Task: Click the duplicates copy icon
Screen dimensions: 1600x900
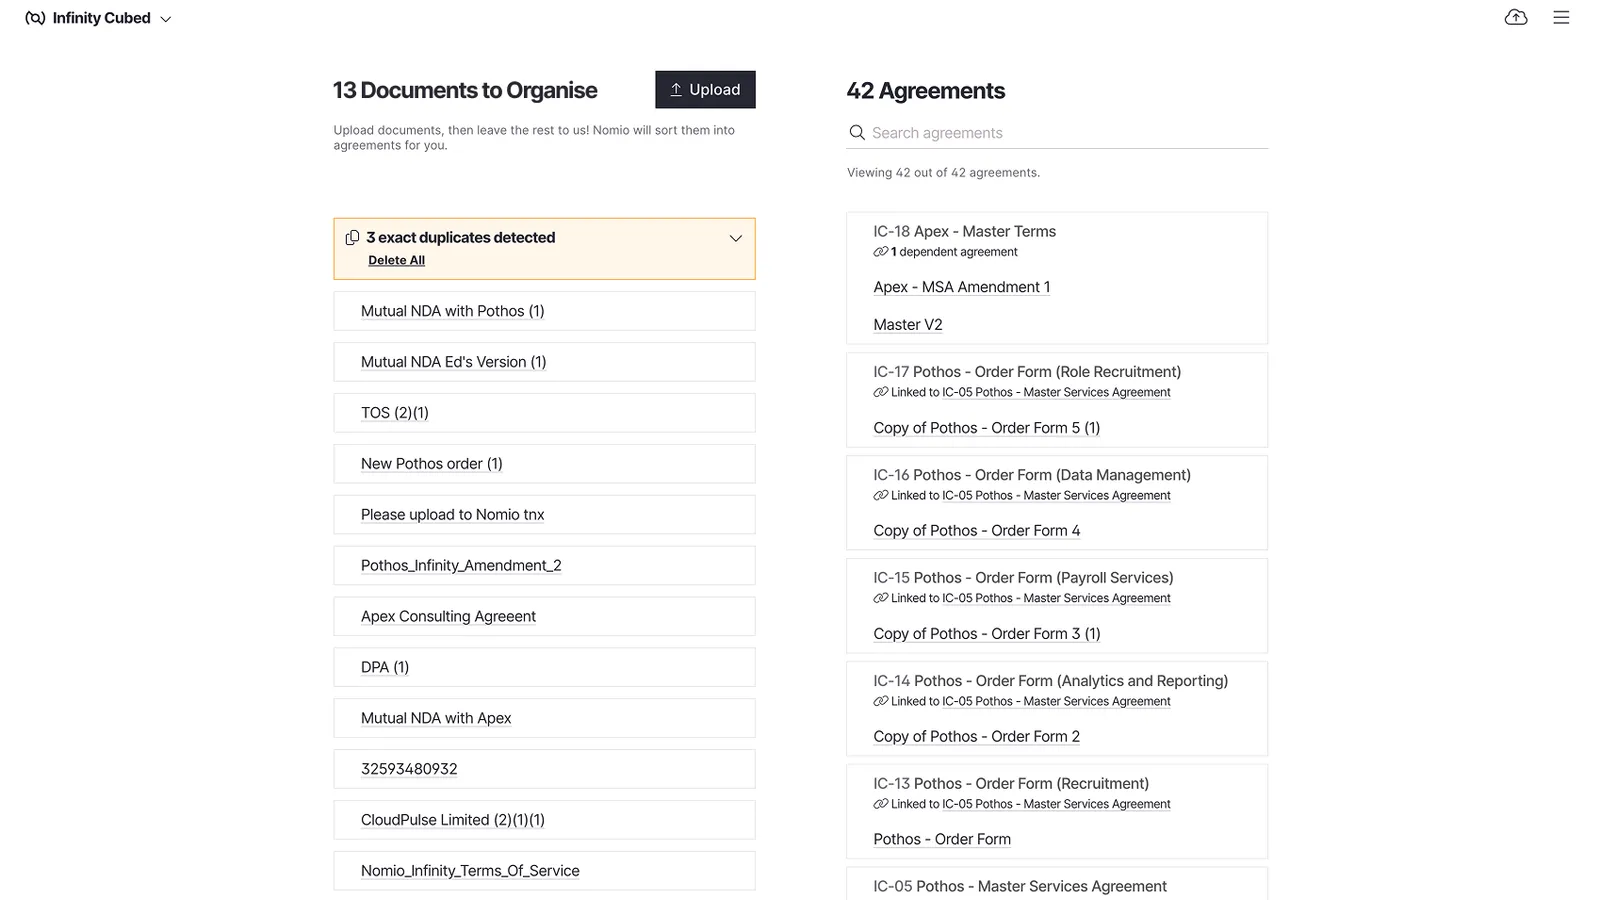Action: (352, 238)
